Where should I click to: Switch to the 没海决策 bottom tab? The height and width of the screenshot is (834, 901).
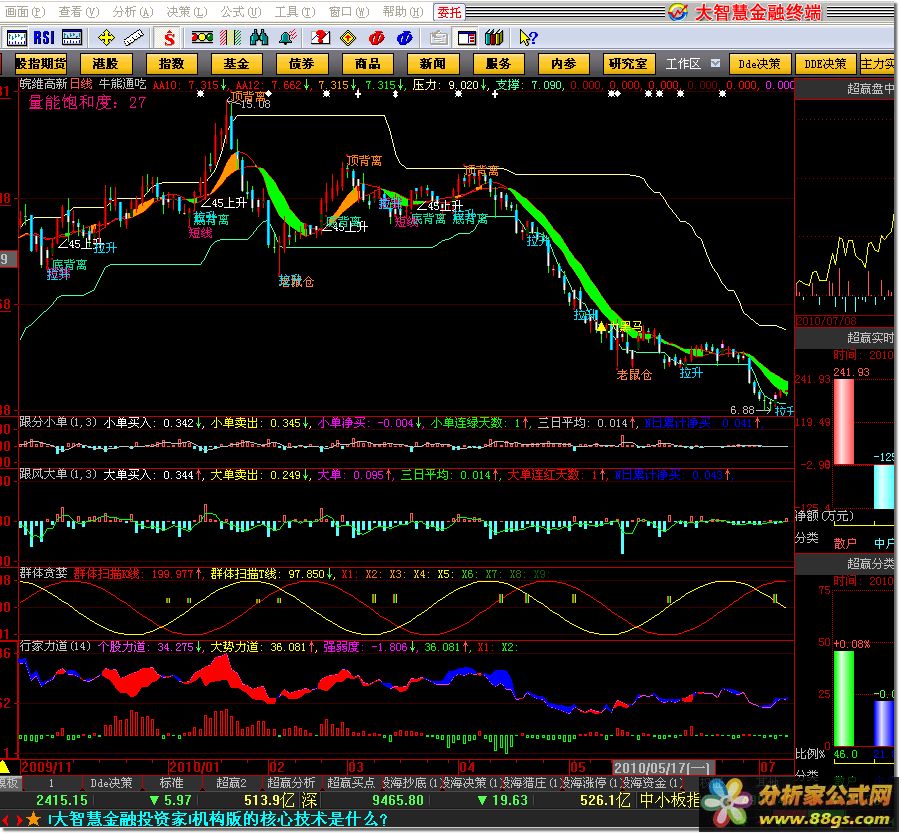(470, 783)
